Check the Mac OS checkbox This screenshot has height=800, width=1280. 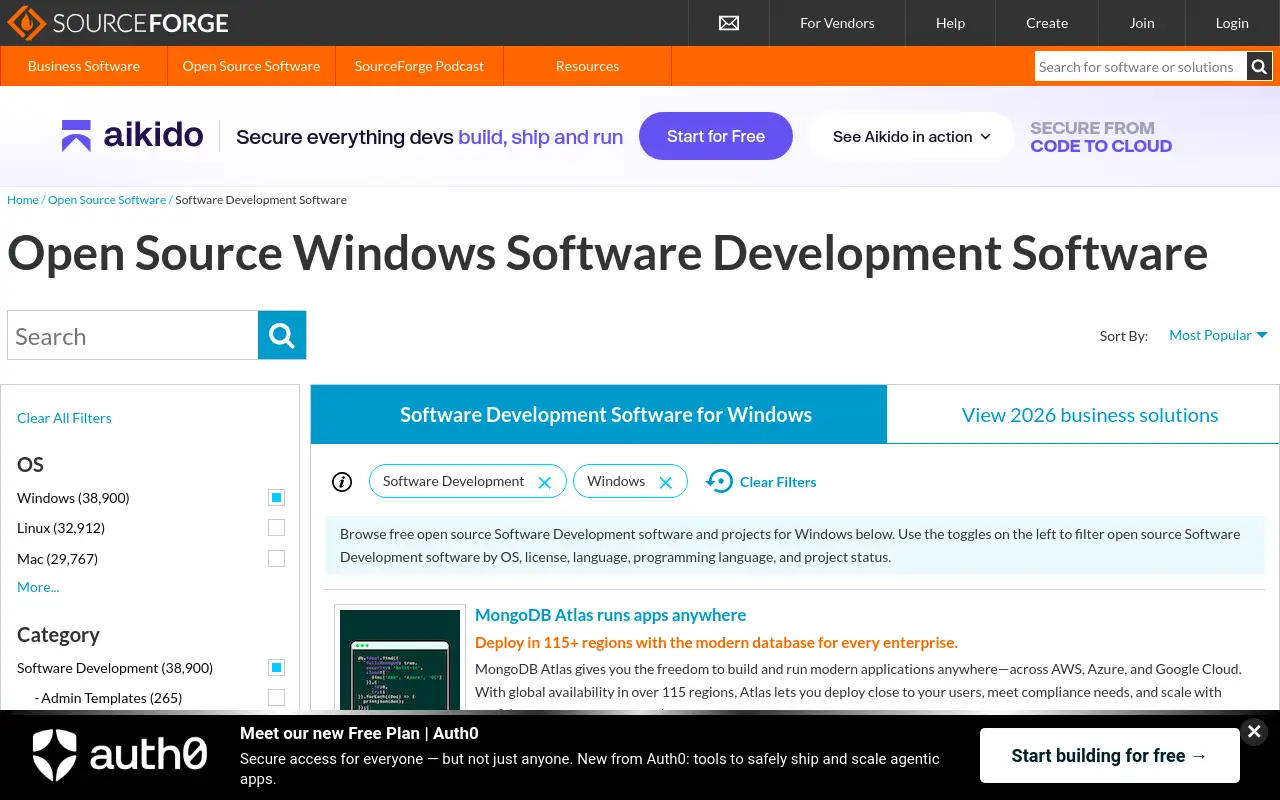click(x=277, y=558)
